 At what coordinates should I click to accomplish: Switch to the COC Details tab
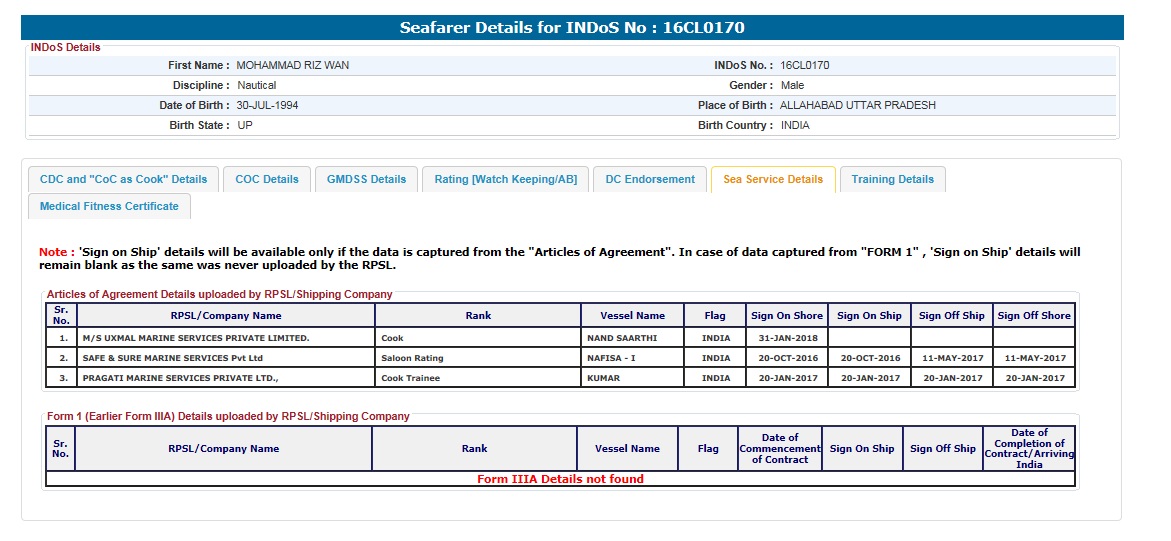267,179
